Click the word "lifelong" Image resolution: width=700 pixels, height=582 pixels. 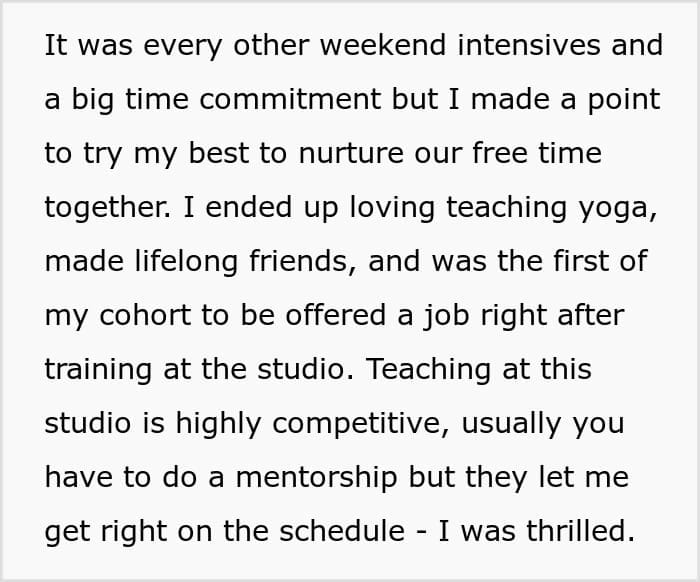coord(186,261)
